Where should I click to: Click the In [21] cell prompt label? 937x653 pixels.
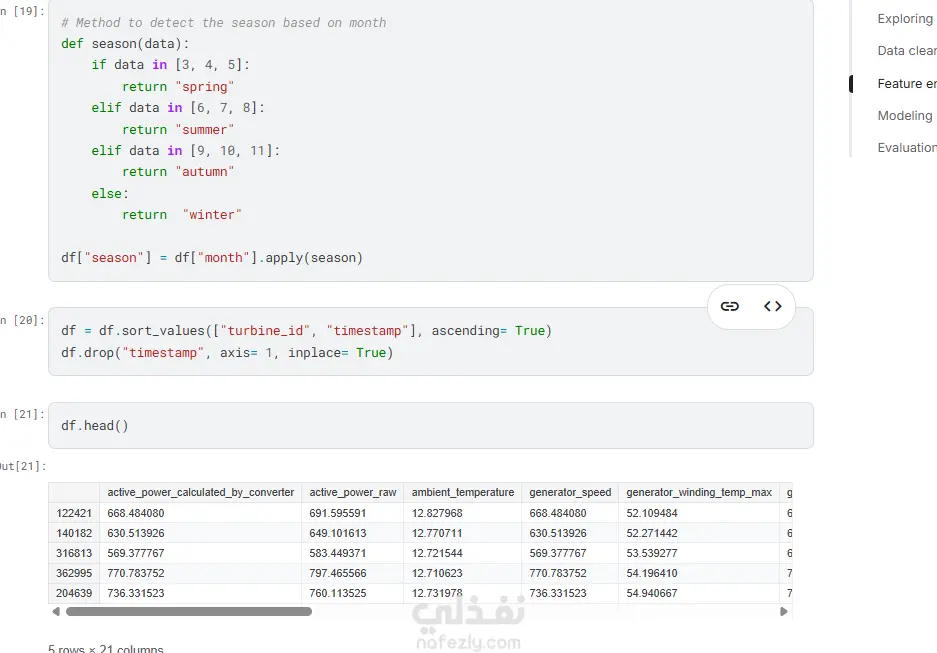click(22, 414)
